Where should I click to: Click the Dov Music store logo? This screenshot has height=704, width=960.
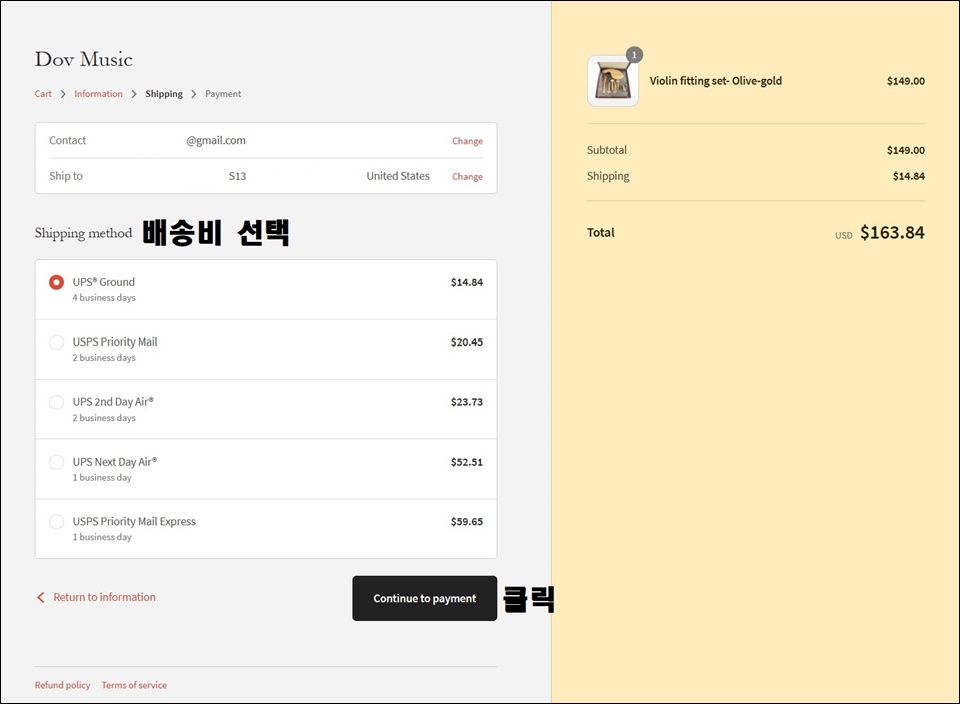[83, 59]
